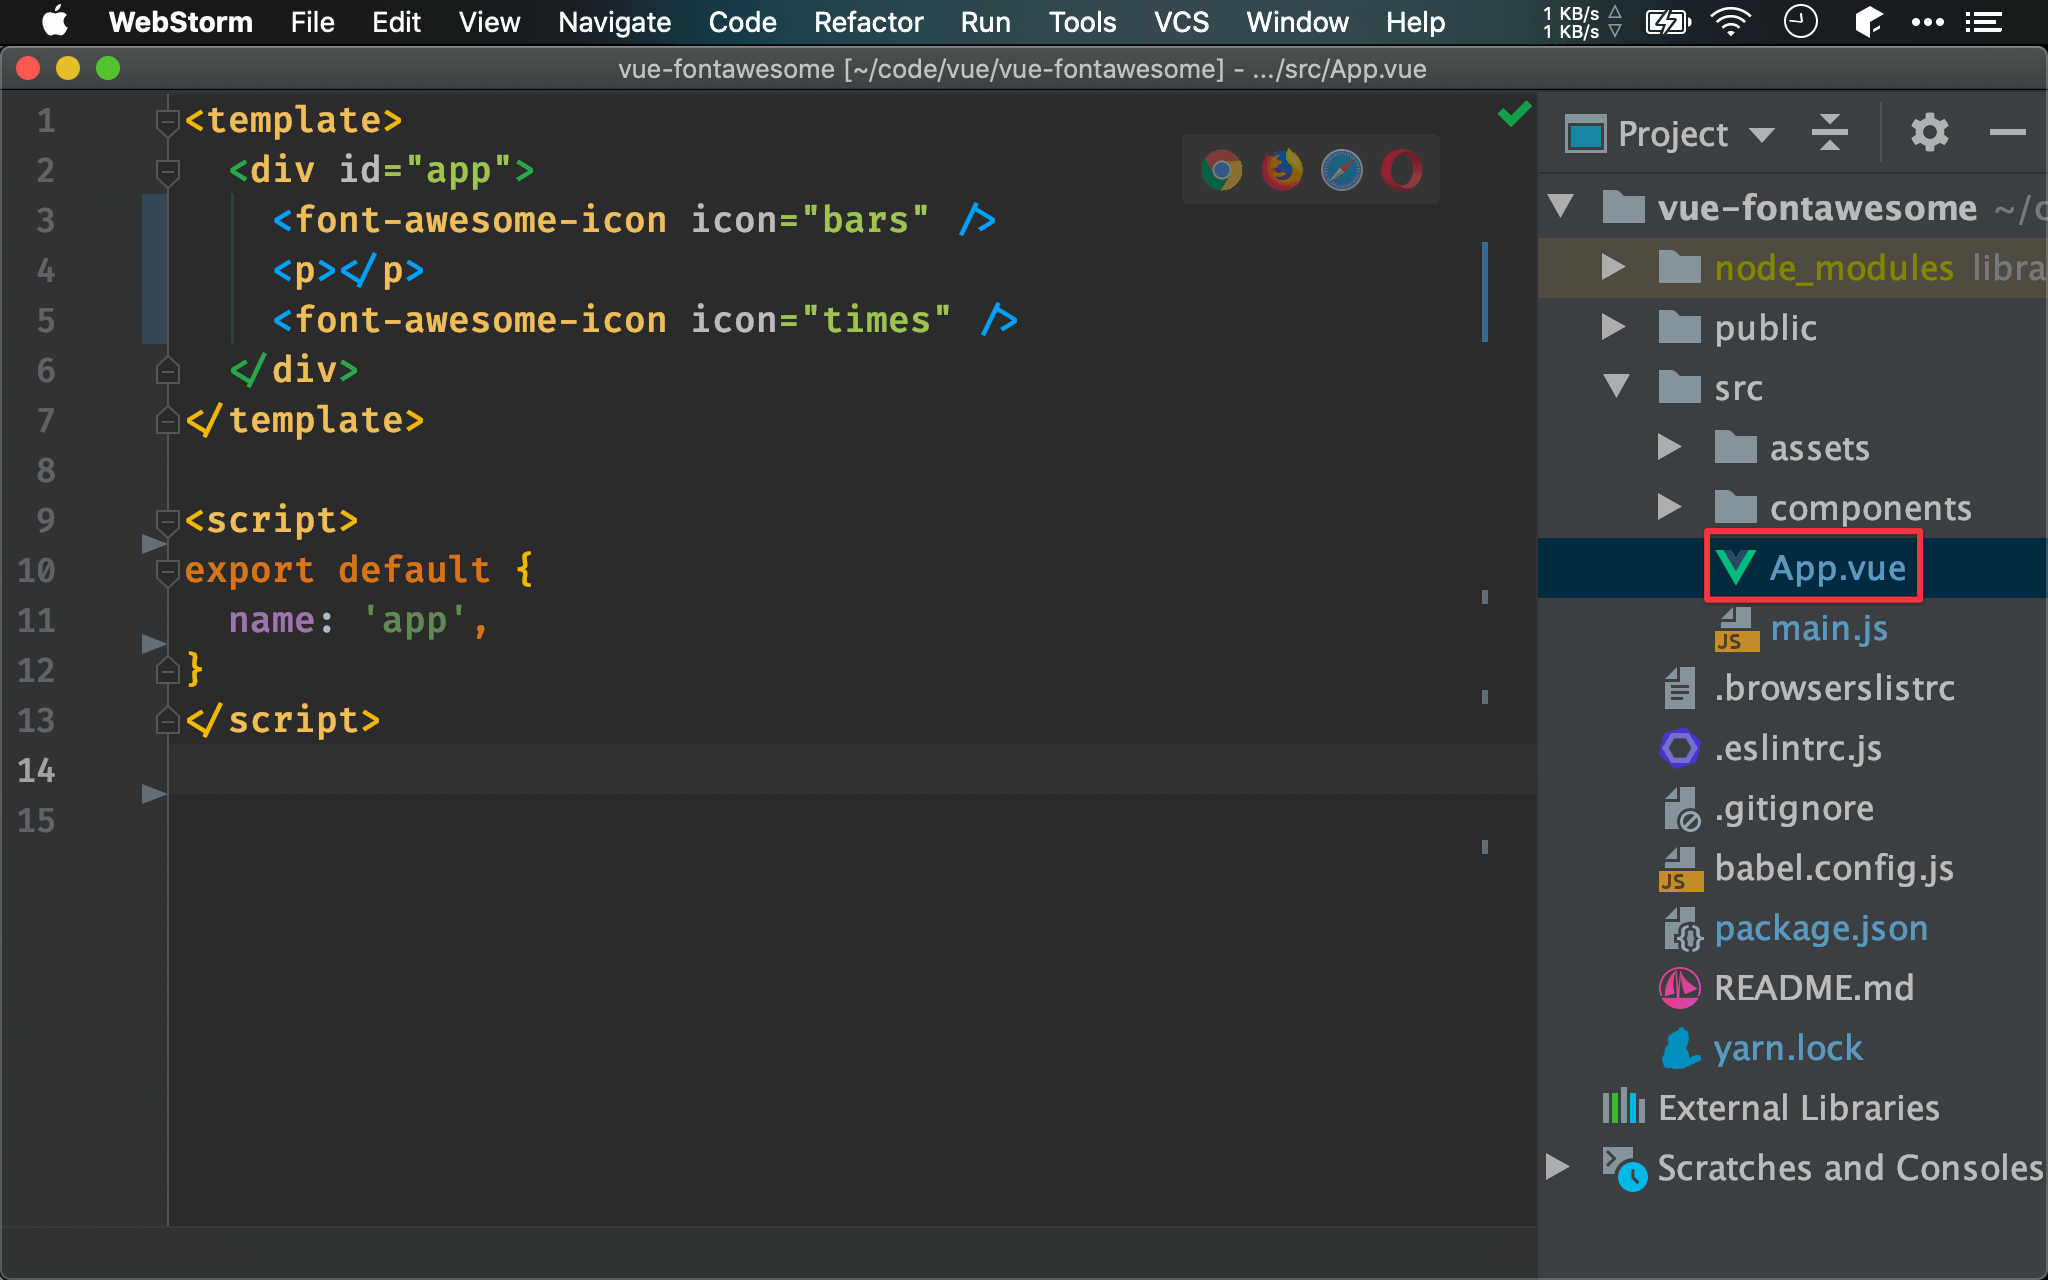Open page in Safari browser icon
This screenshot has height=1280, width=2048.
point(1342,170)
